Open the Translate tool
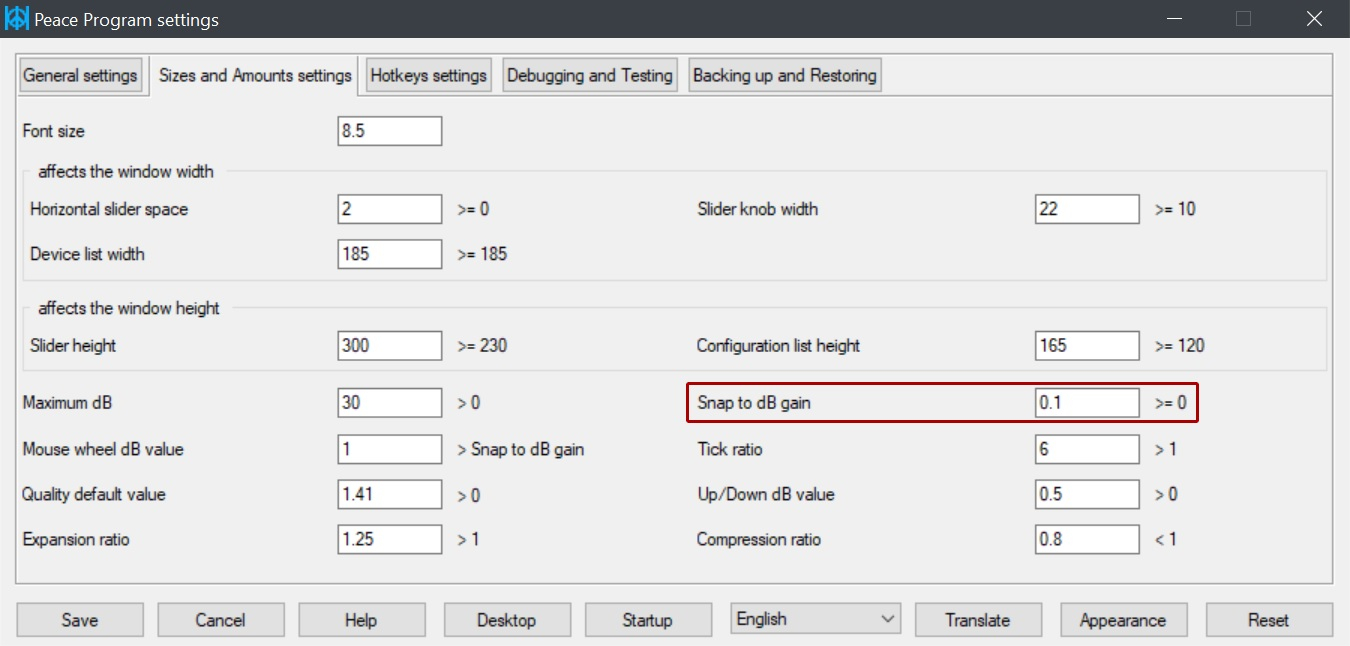Image resolution: width=1350 pixels, height=646 pixels. pos(978,619)
